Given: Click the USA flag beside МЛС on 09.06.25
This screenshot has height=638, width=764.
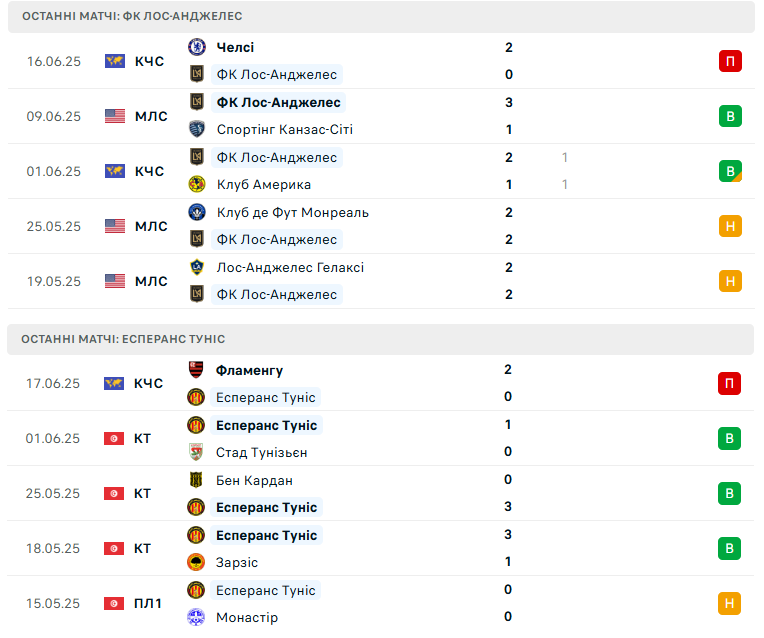Looking at the screenshot, I should (x=115, y=116).
